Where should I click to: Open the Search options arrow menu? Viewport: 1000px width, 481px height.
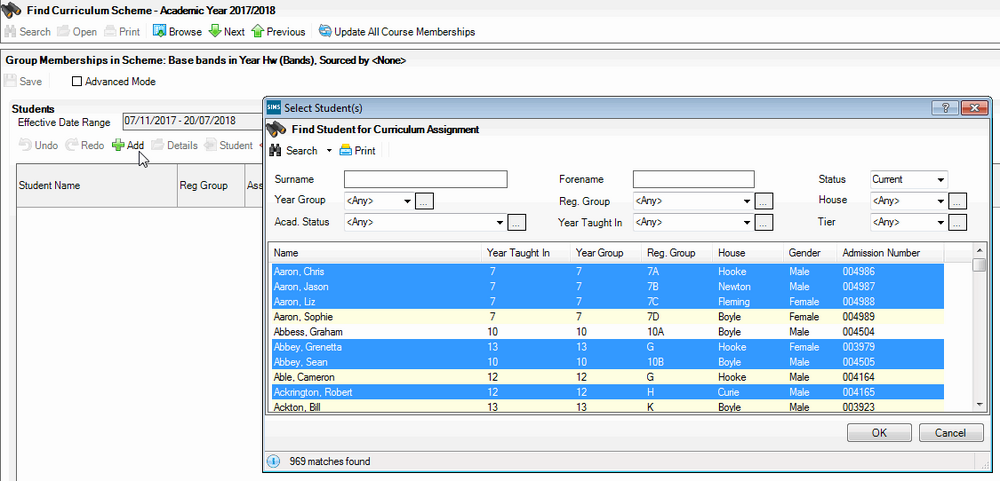pyautogui.click(x=329, y=151)
